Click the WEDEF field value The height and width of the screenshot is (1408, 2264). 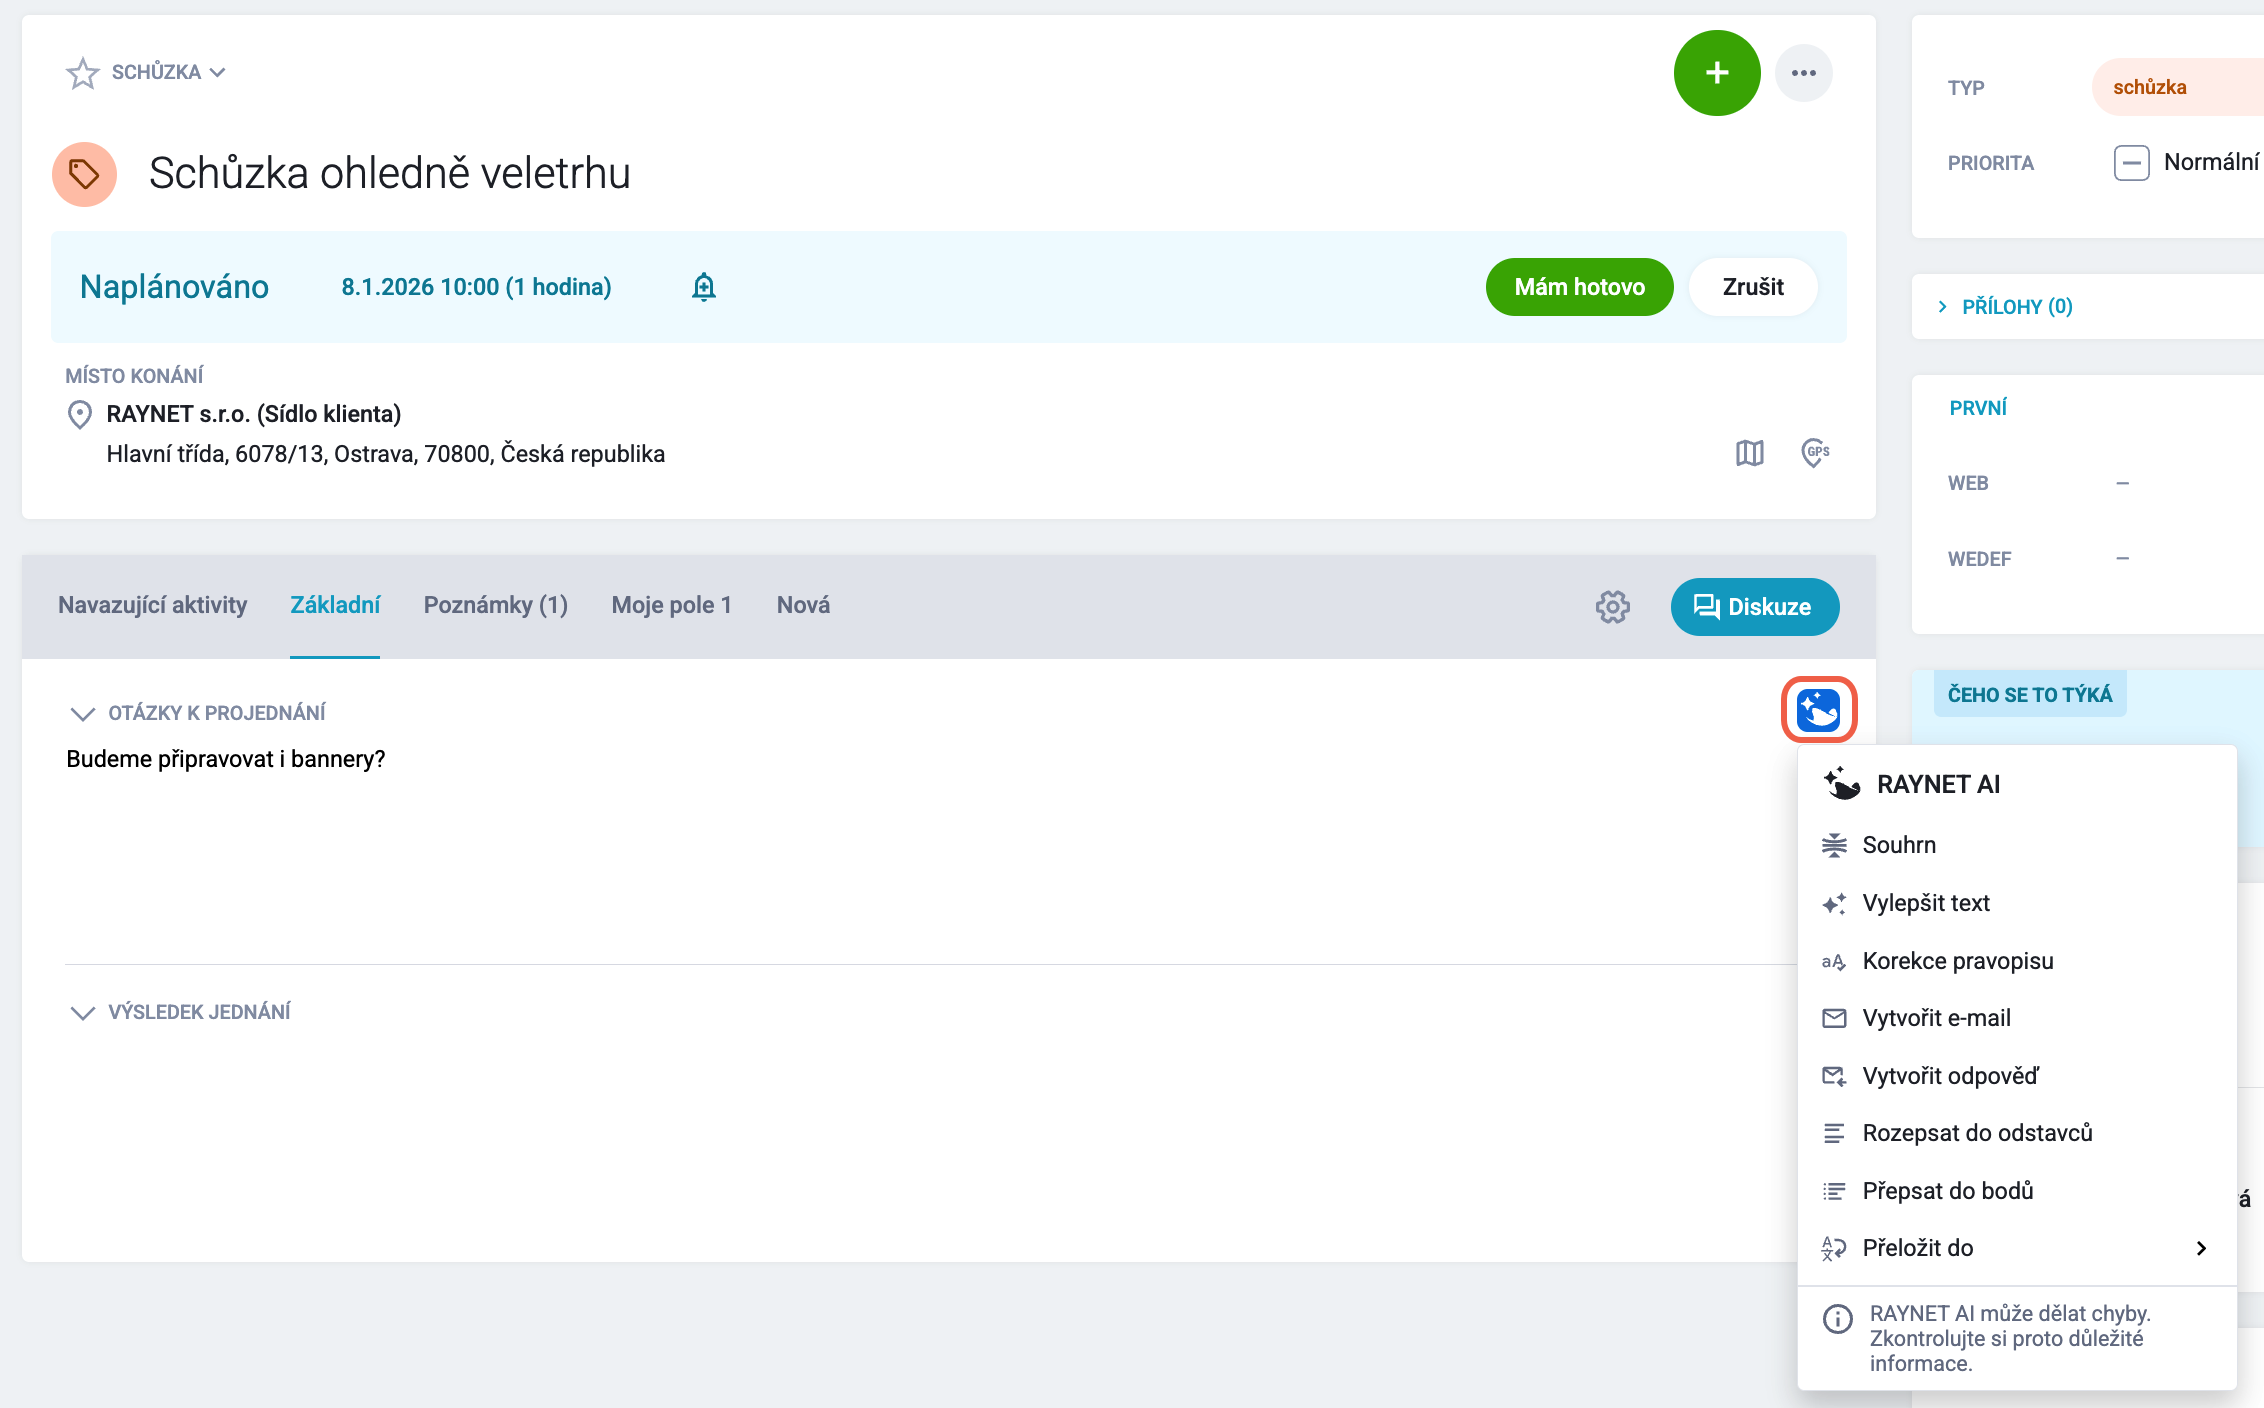(2122, 559)
